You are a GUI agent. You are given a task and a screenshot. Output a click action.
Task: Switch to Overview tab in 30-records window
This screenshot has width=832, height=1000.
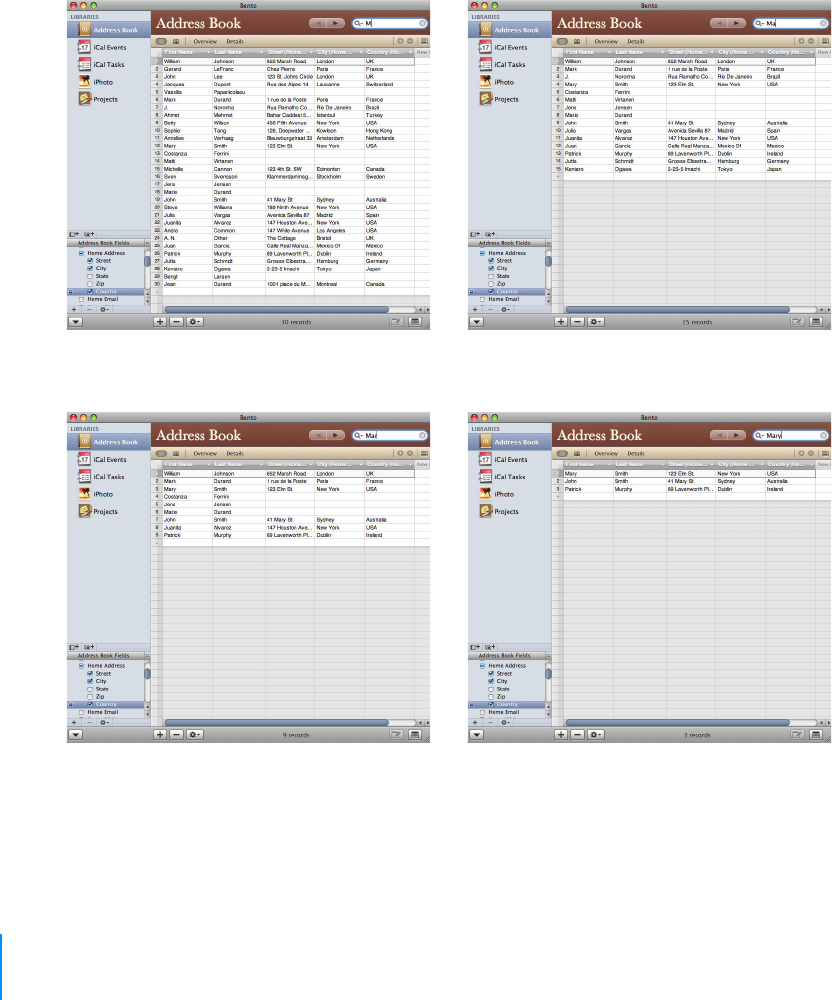[x=205, y=41]
